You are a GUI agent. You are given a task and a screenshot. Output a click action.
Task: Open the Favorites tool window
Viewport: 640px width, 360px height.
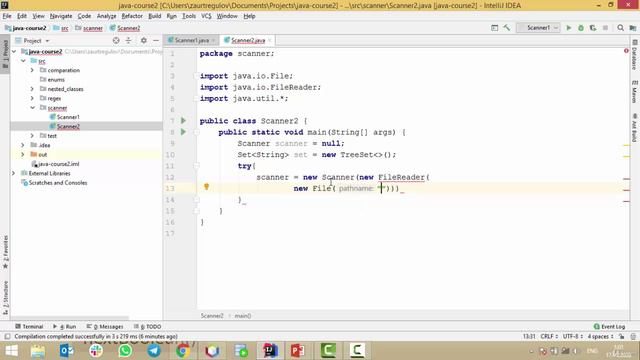tap(5, 252)
